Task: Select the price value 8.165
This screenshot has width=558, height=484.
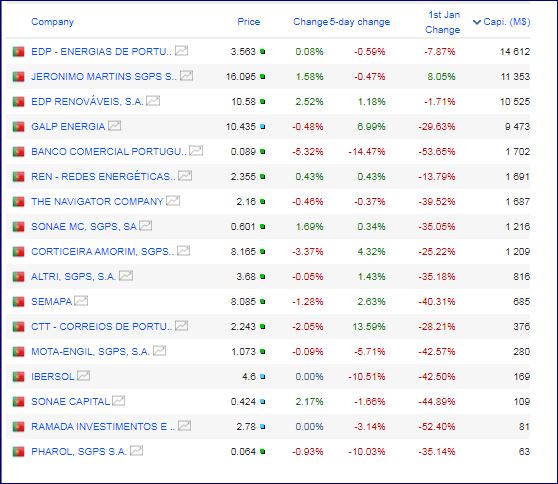Action: click(x=243, y=252)
